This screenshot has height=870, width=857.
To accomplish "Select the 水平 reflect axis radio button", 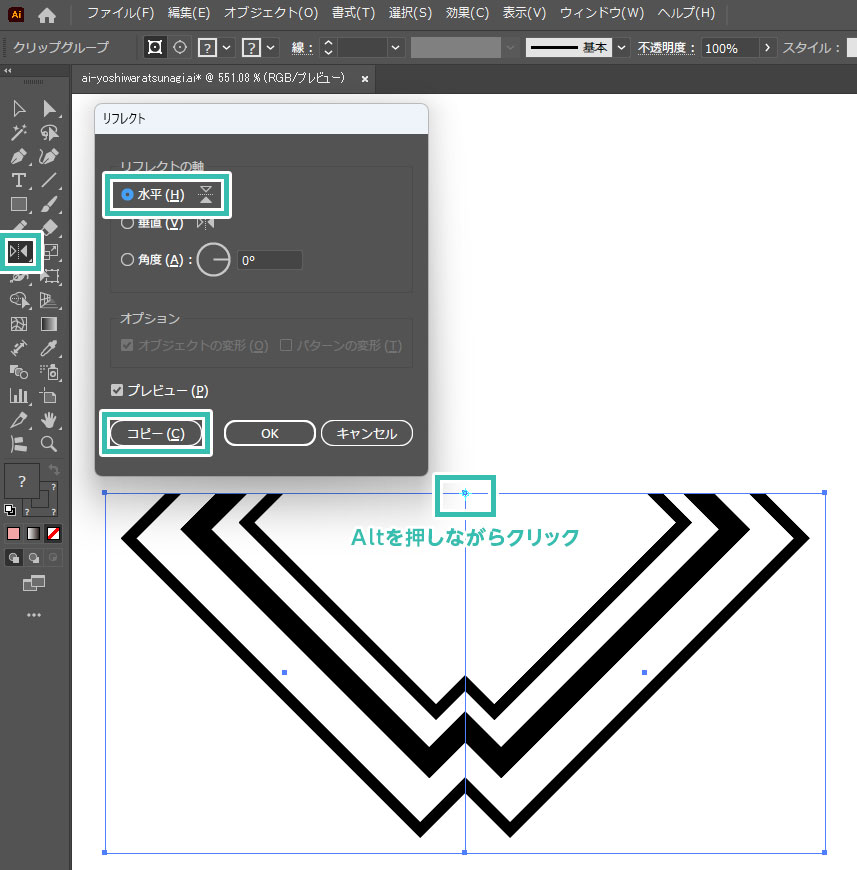I will tap(127, 195).
